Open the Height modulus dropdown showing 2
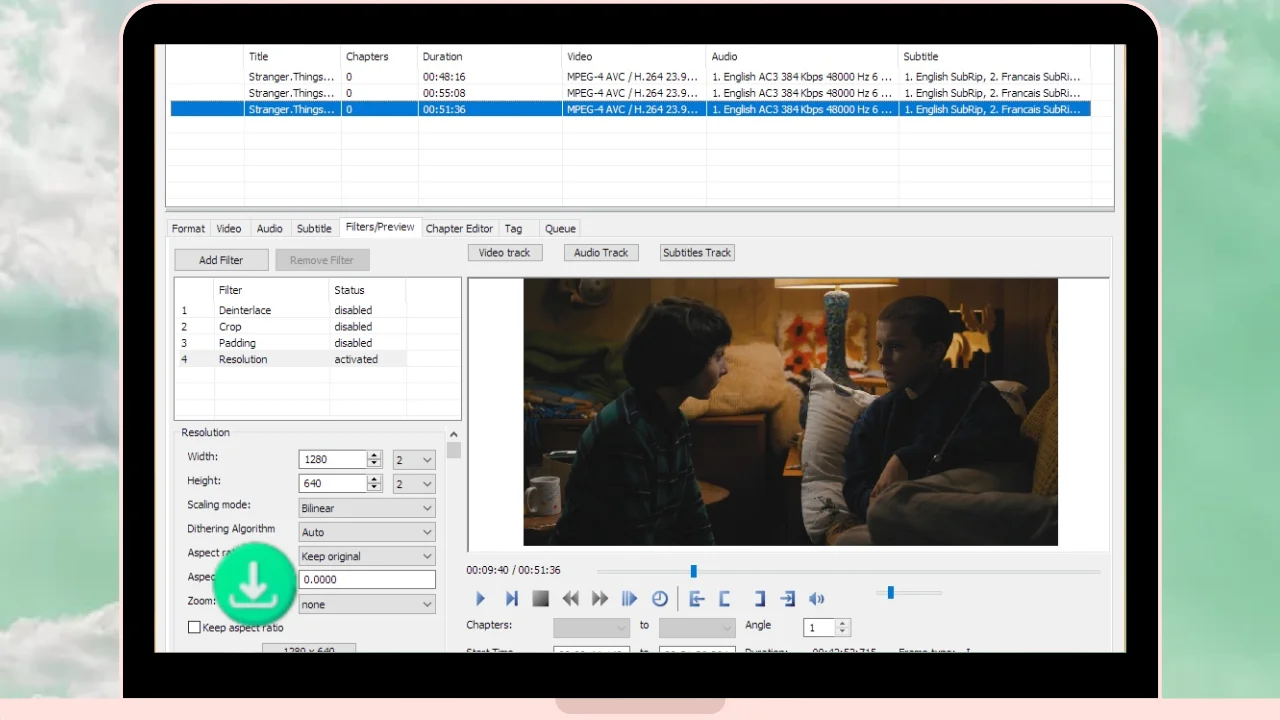The width and height of the screenshot is (1280, 720). click(x=414, y=483)
